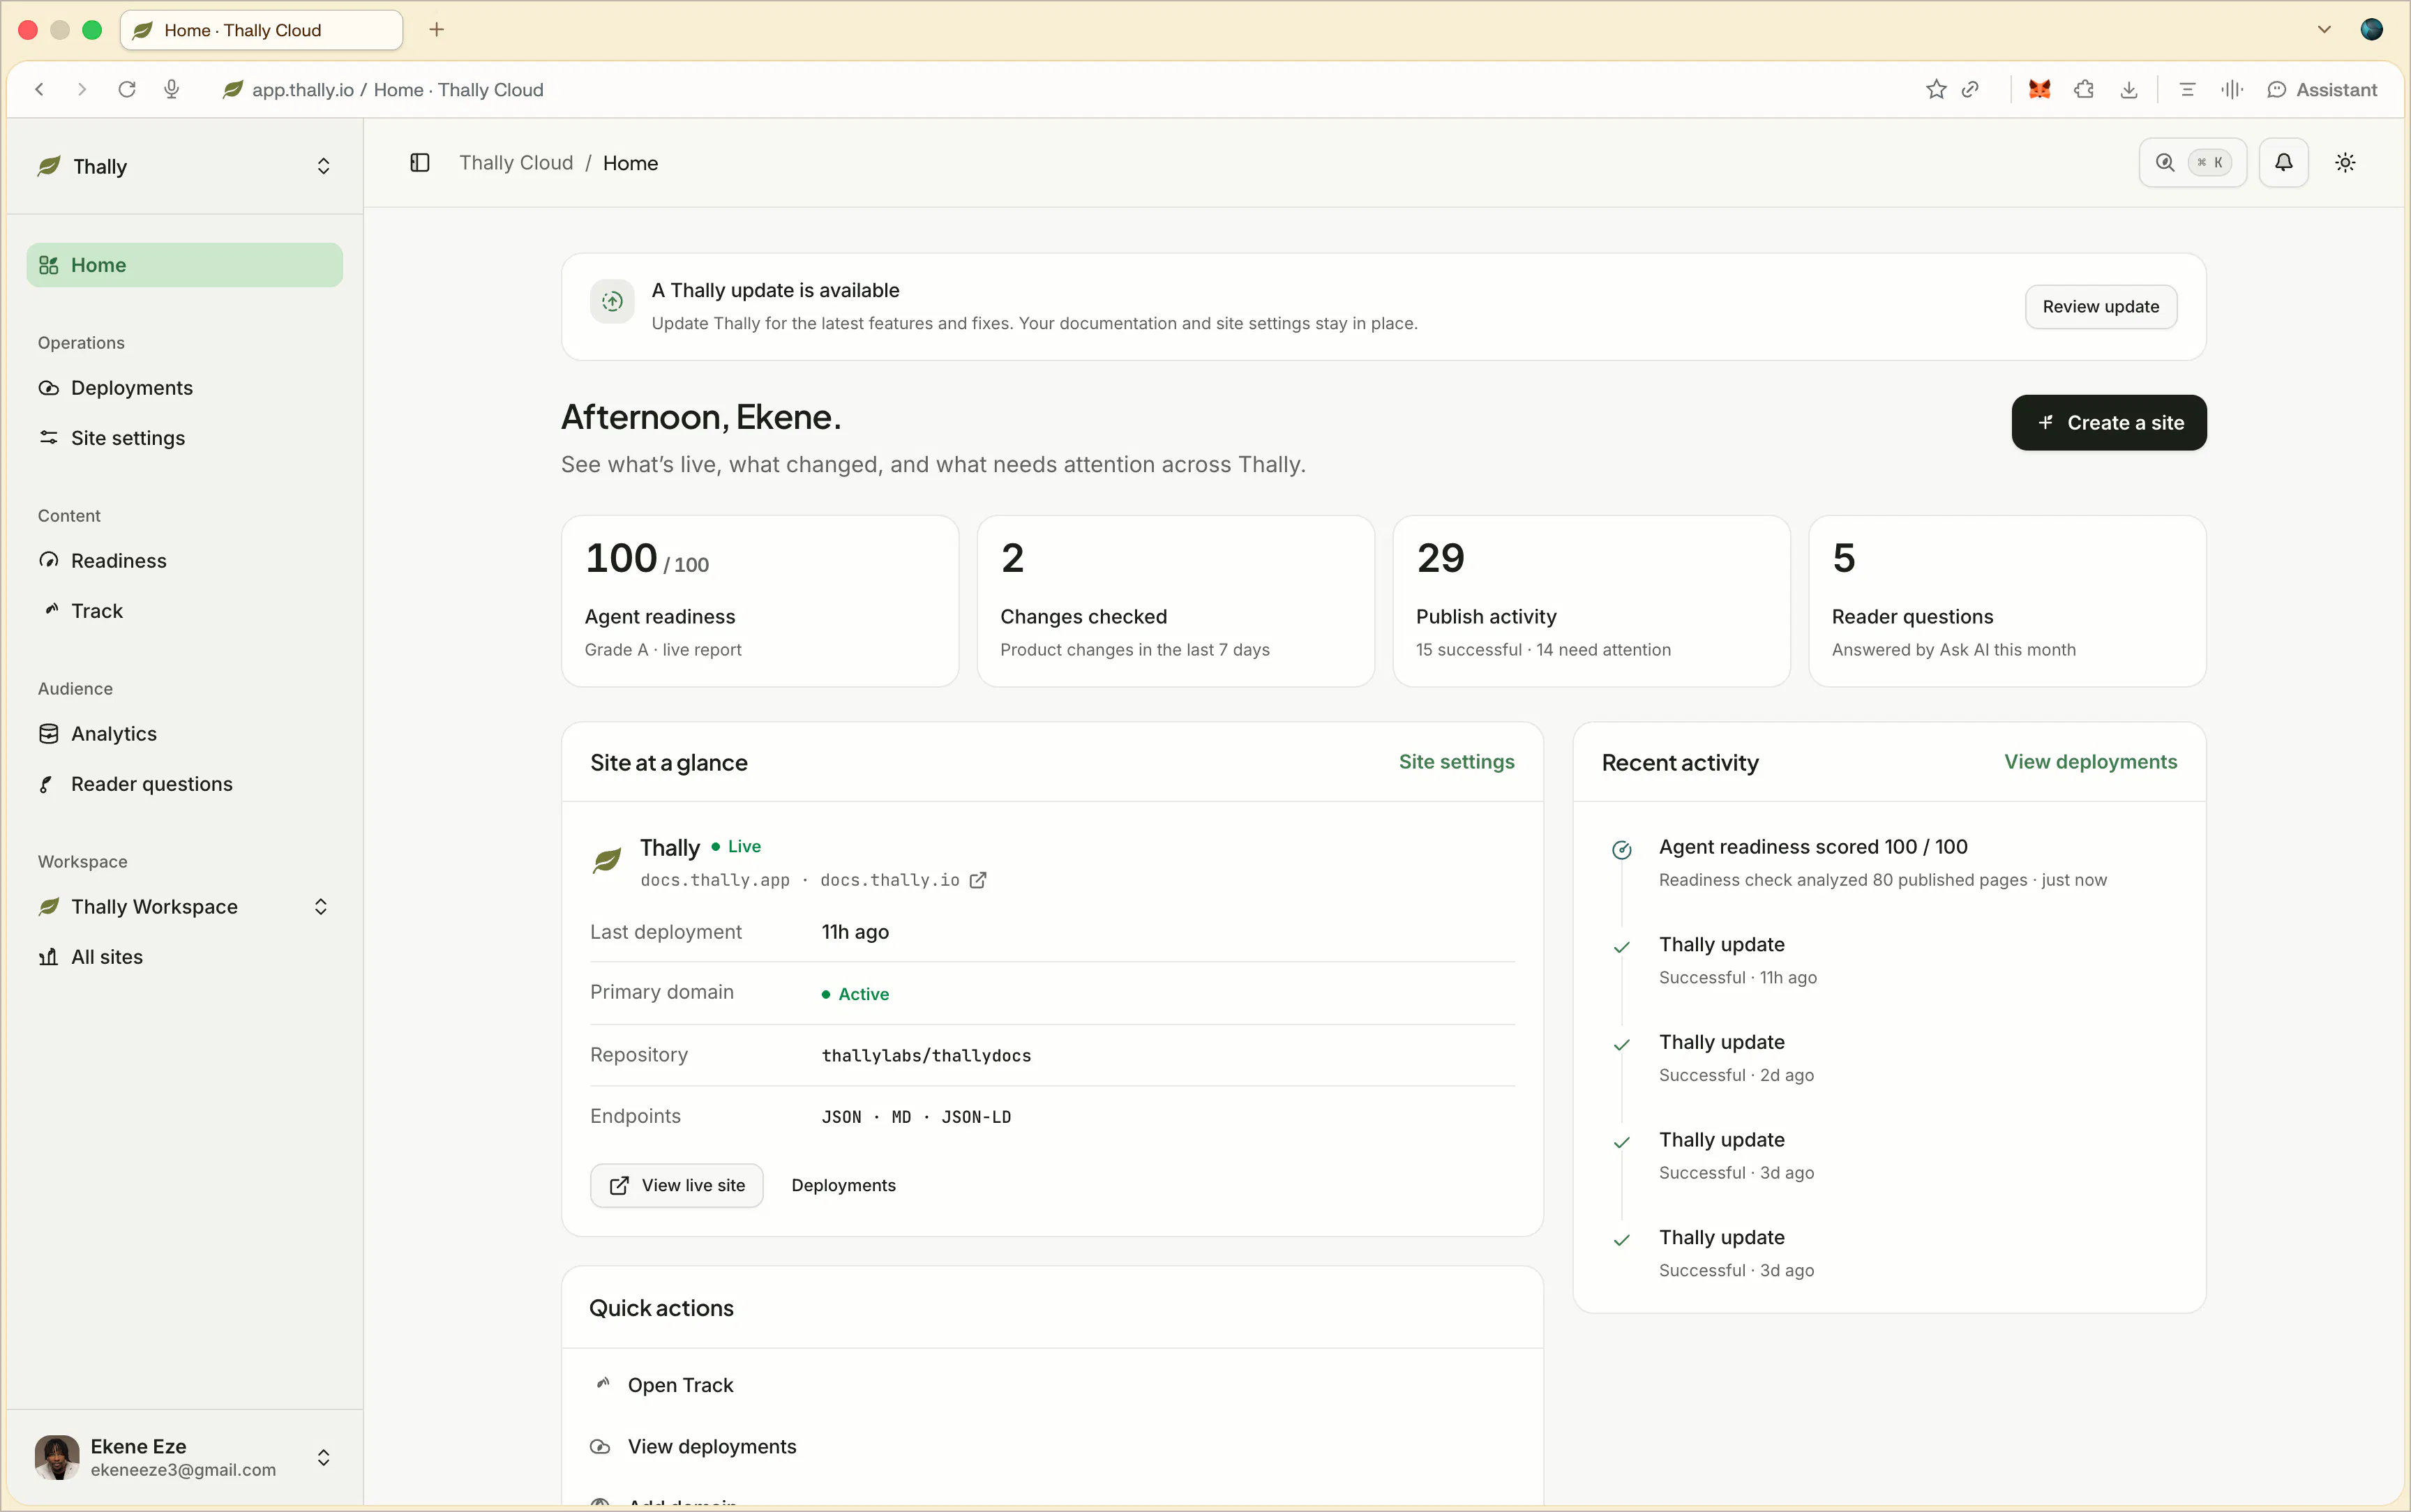
Task: Open browser downloads icon
Action: pos(2129,89)
